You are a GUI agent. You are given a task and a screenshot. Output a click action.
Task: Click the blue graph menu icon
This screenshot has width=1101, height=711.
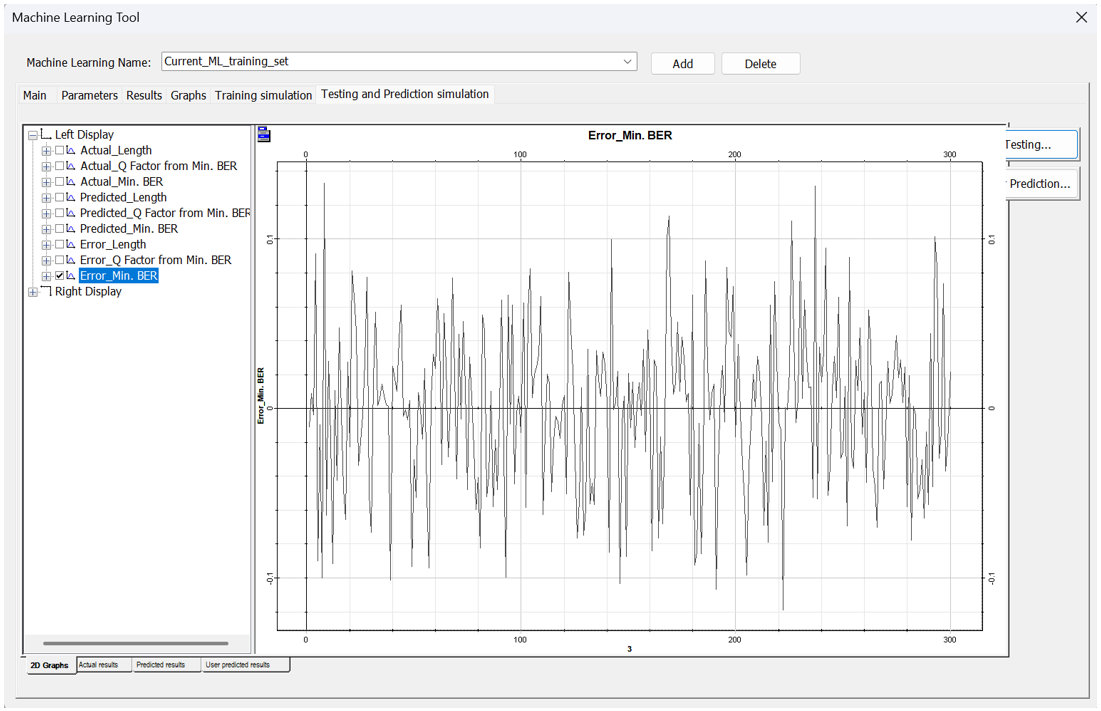tap(264, 135)
